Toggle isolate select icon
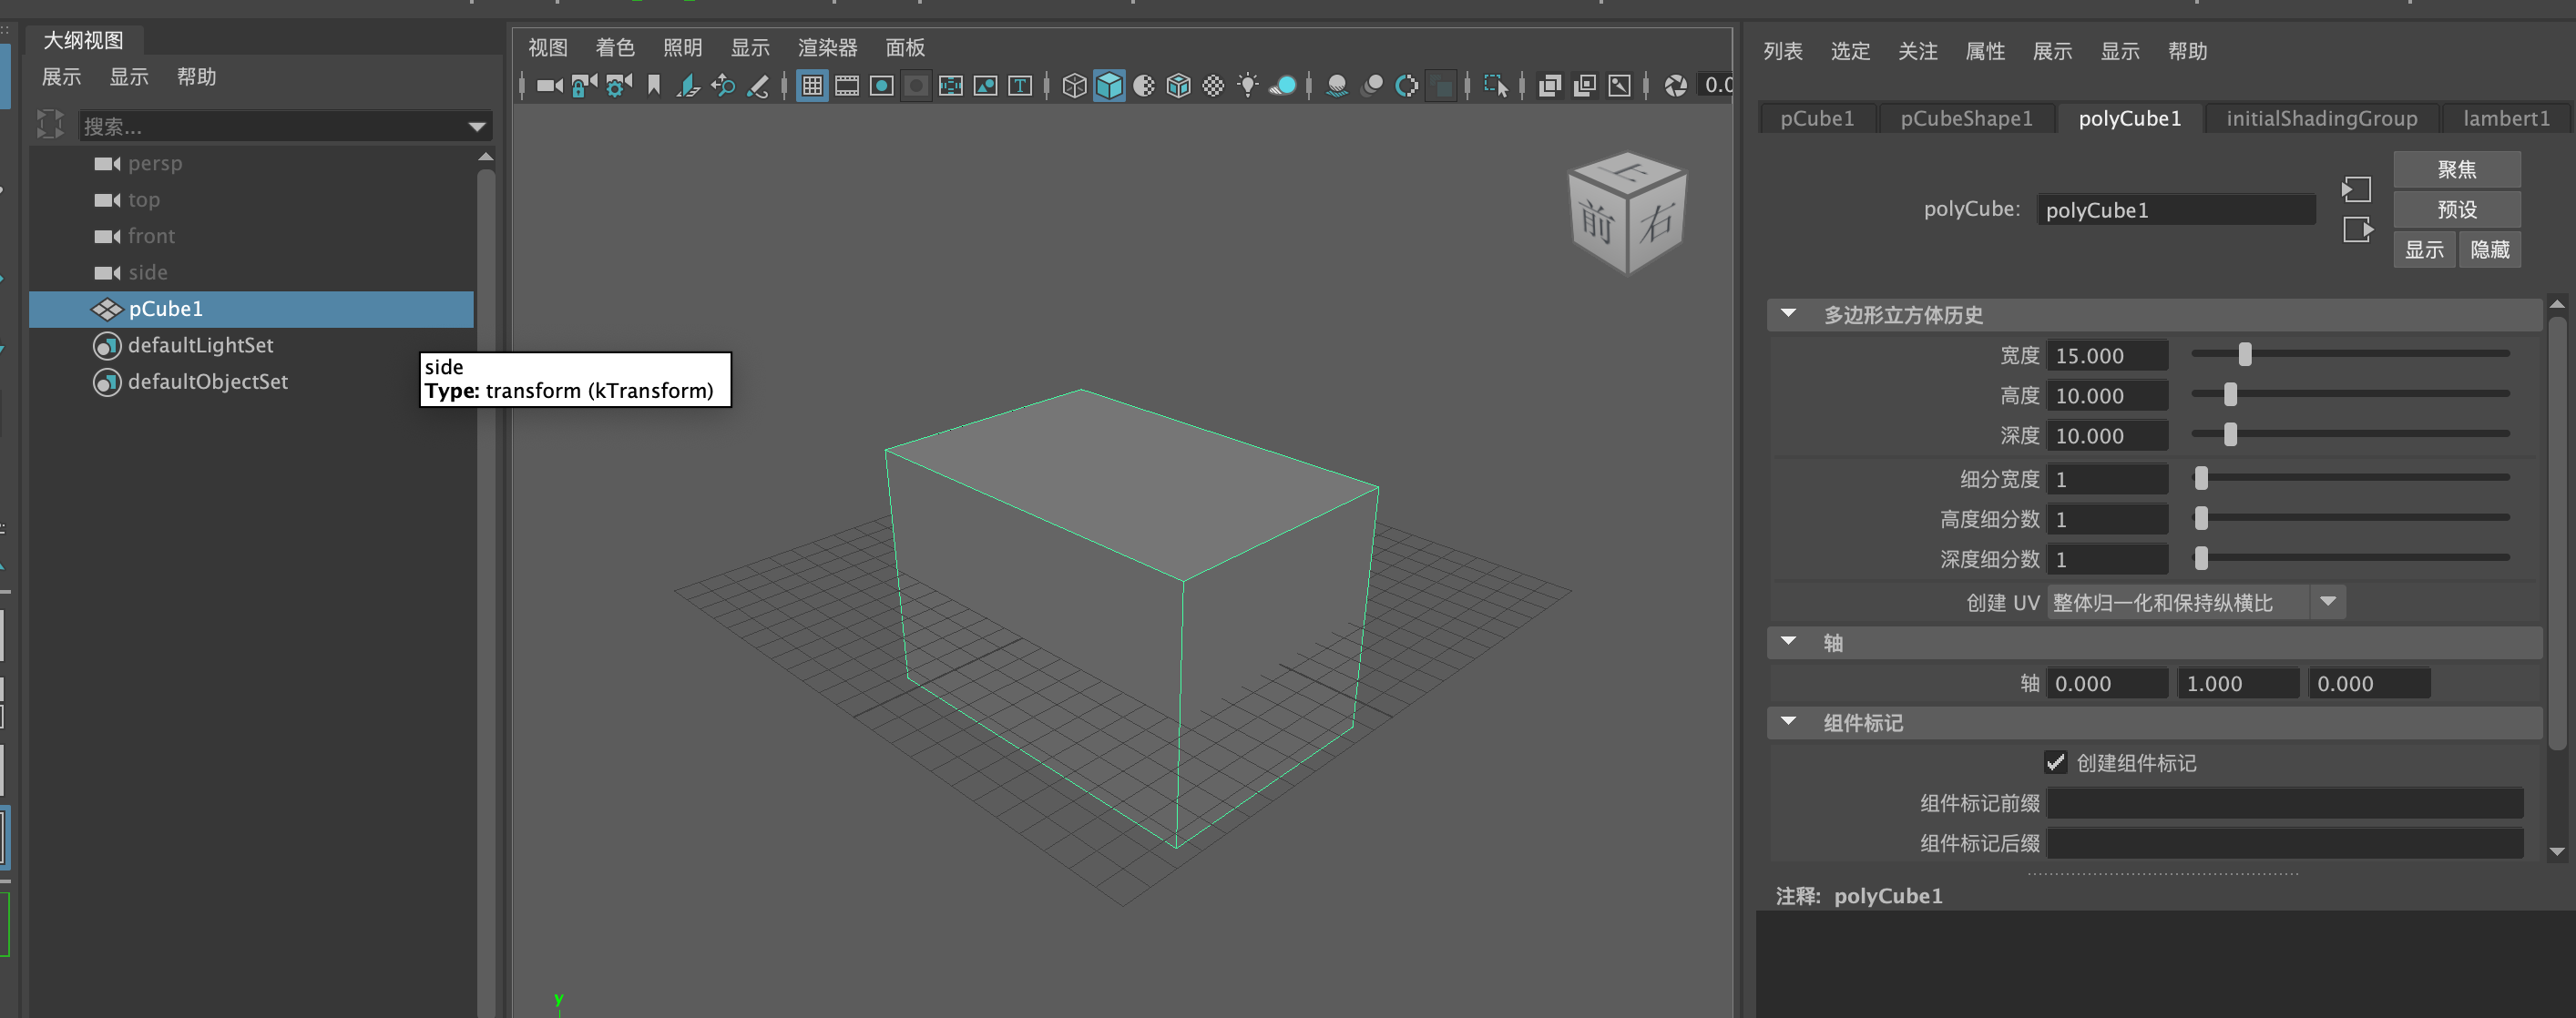Viewport: 2576px width, 1018px height. tap(1495, 86)
